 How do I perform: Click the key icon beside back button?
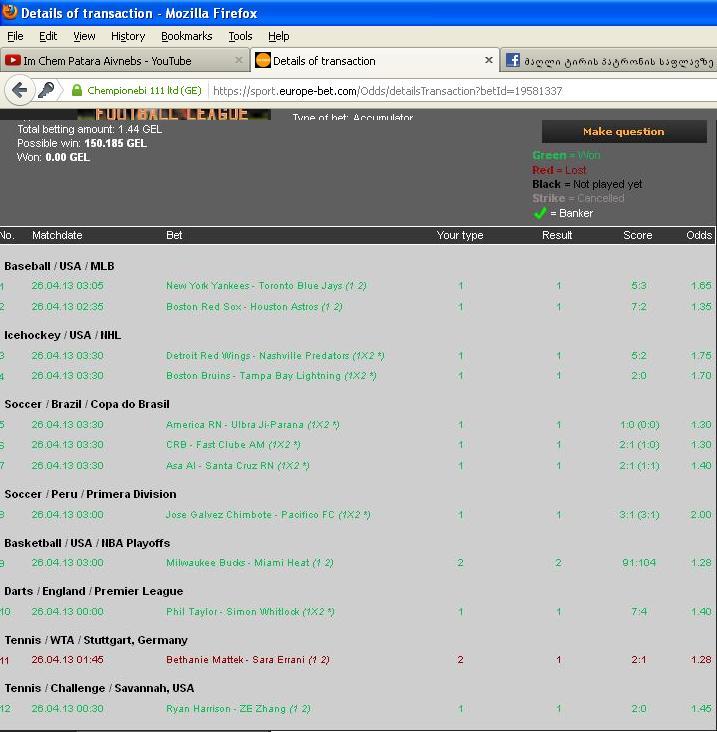point(46,90)
